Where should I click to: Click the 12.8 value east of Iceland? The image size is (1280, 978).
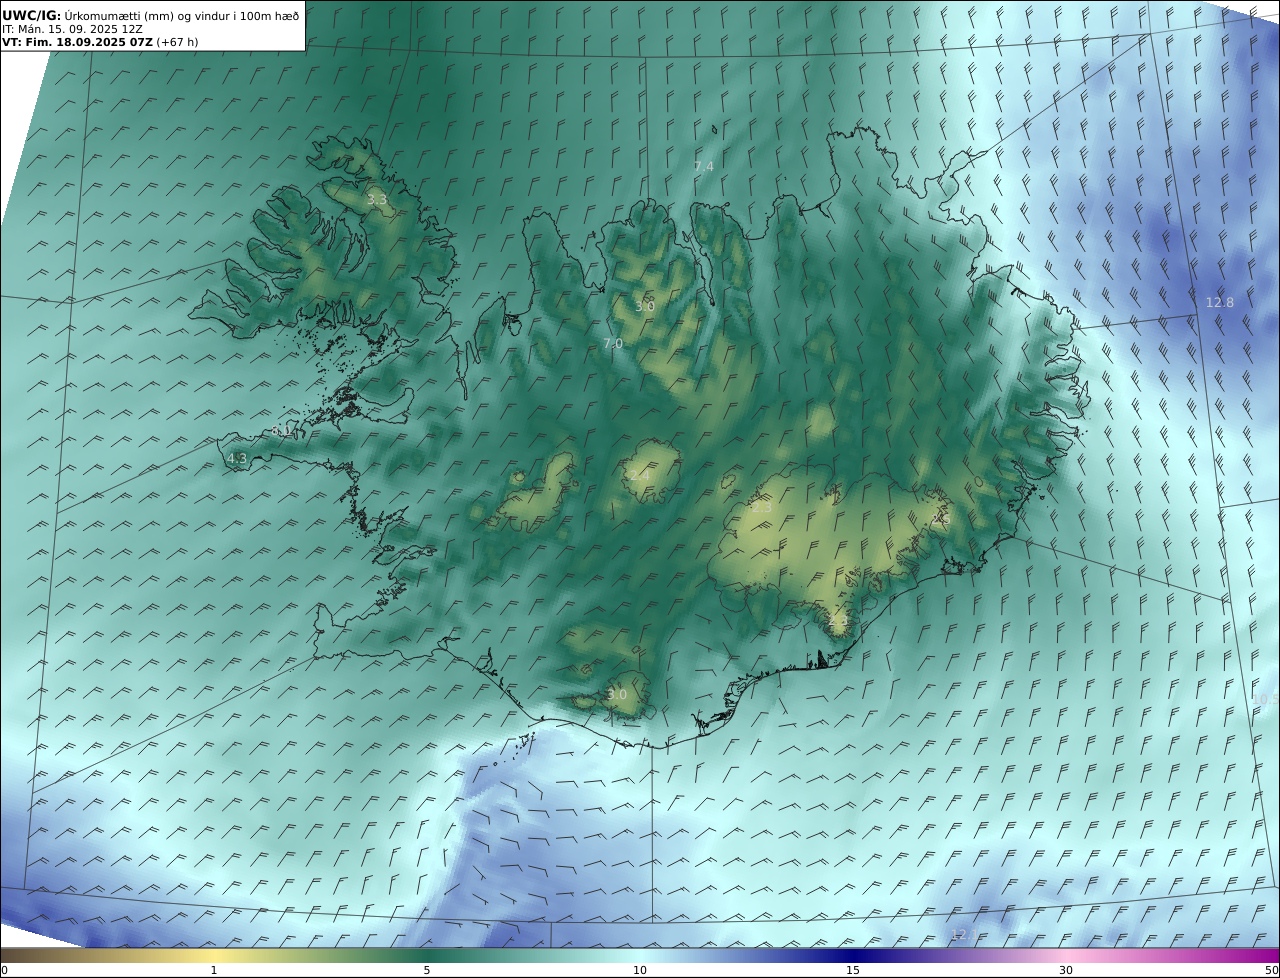coord(1219,302)
